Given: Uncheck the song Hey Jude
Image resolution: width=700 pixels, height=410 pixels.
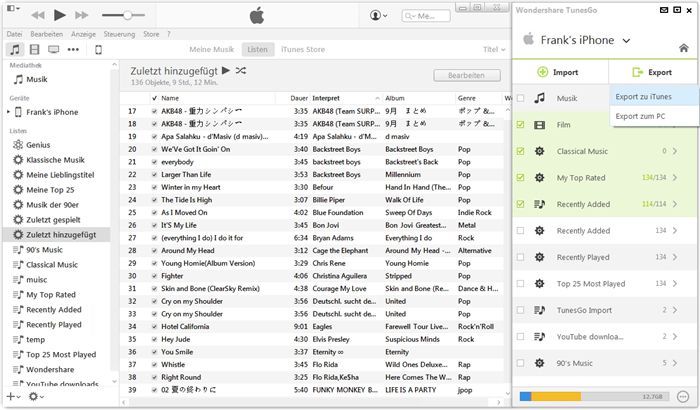Looking at the screenshot, I should click(154, 339).
